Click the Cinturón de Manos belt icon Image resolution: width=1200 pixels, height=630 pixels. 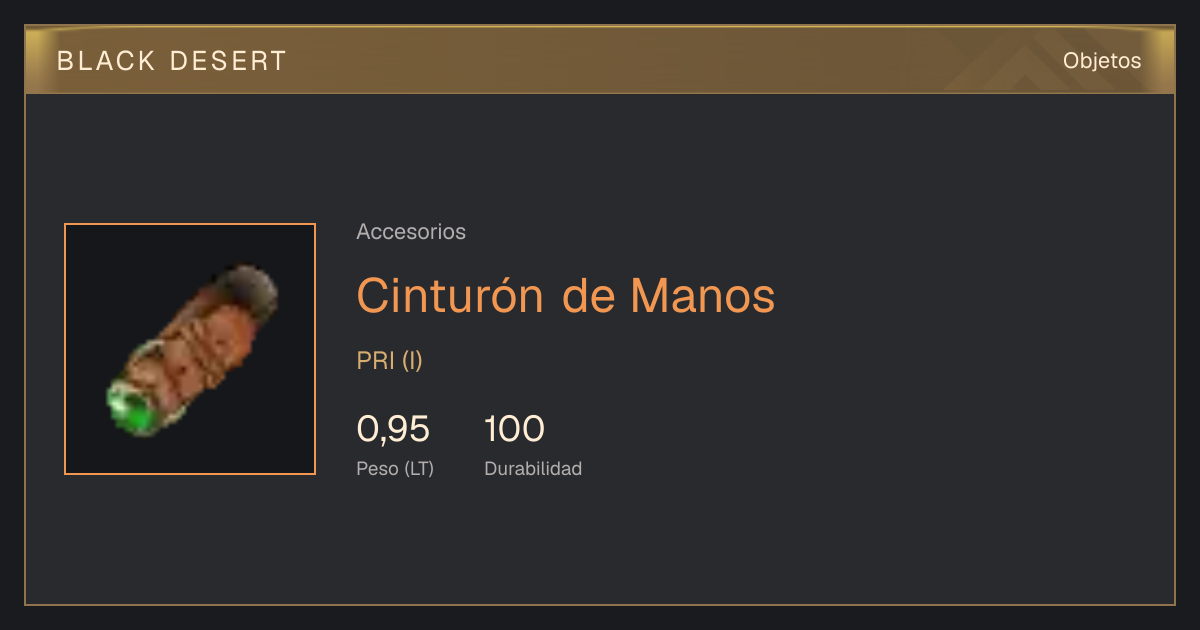tap(191, 350)
